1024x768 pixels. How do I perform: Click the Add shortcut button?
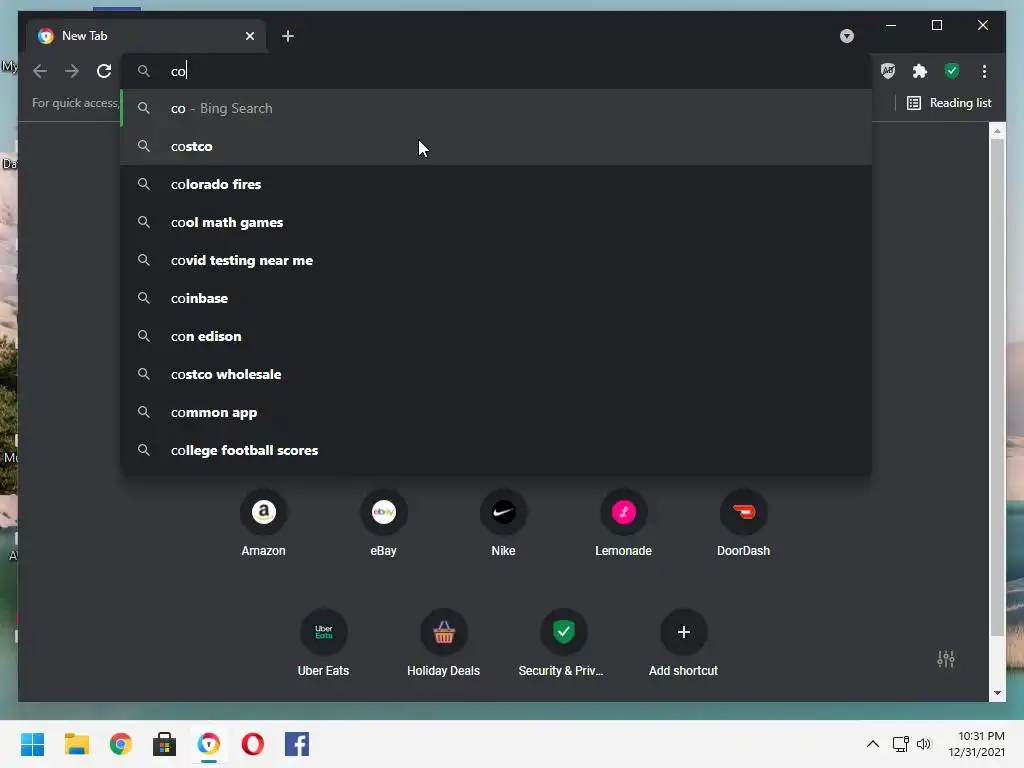click(683, 643)
